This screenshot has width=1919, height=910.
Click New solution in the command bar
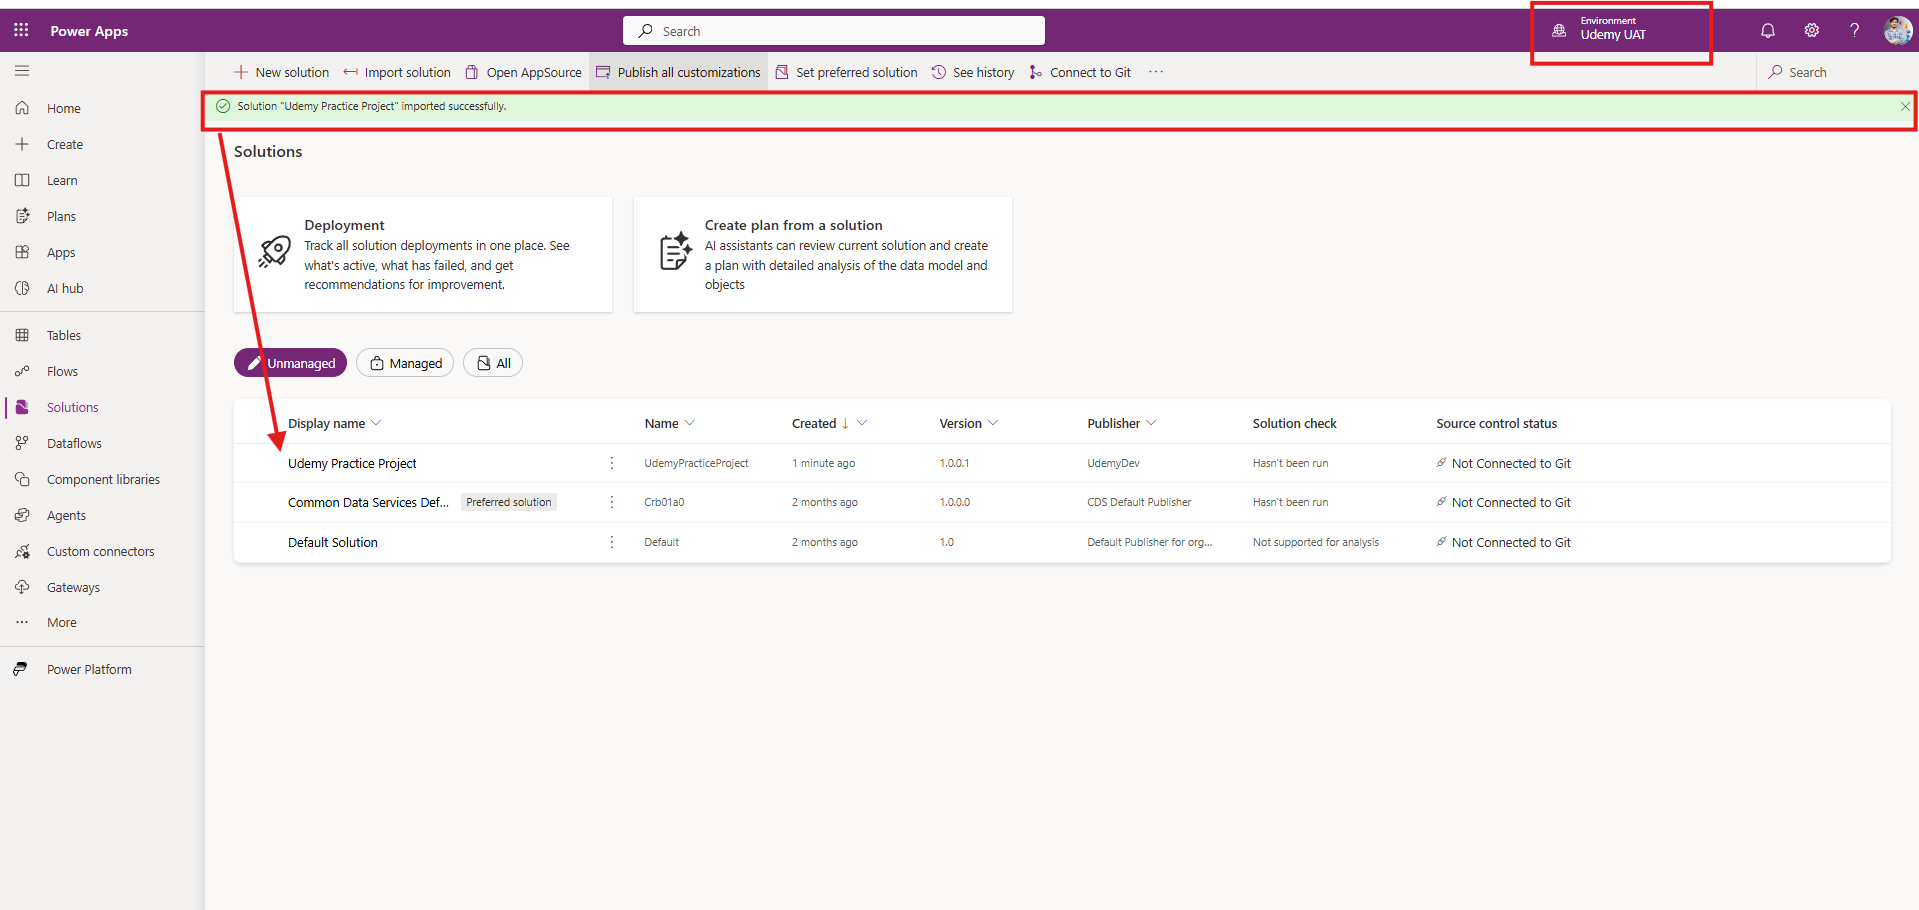pos(281,72)
